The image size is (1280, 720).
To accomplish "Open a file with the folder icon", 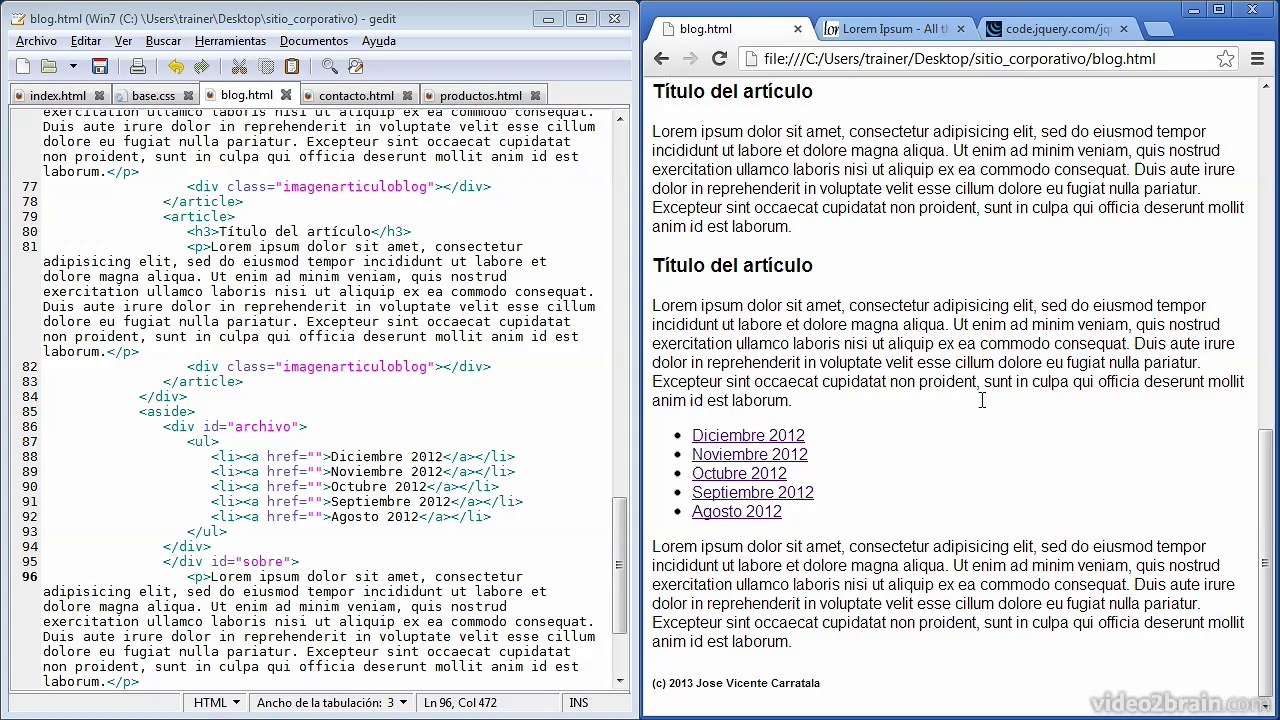I will click(48, 67).
